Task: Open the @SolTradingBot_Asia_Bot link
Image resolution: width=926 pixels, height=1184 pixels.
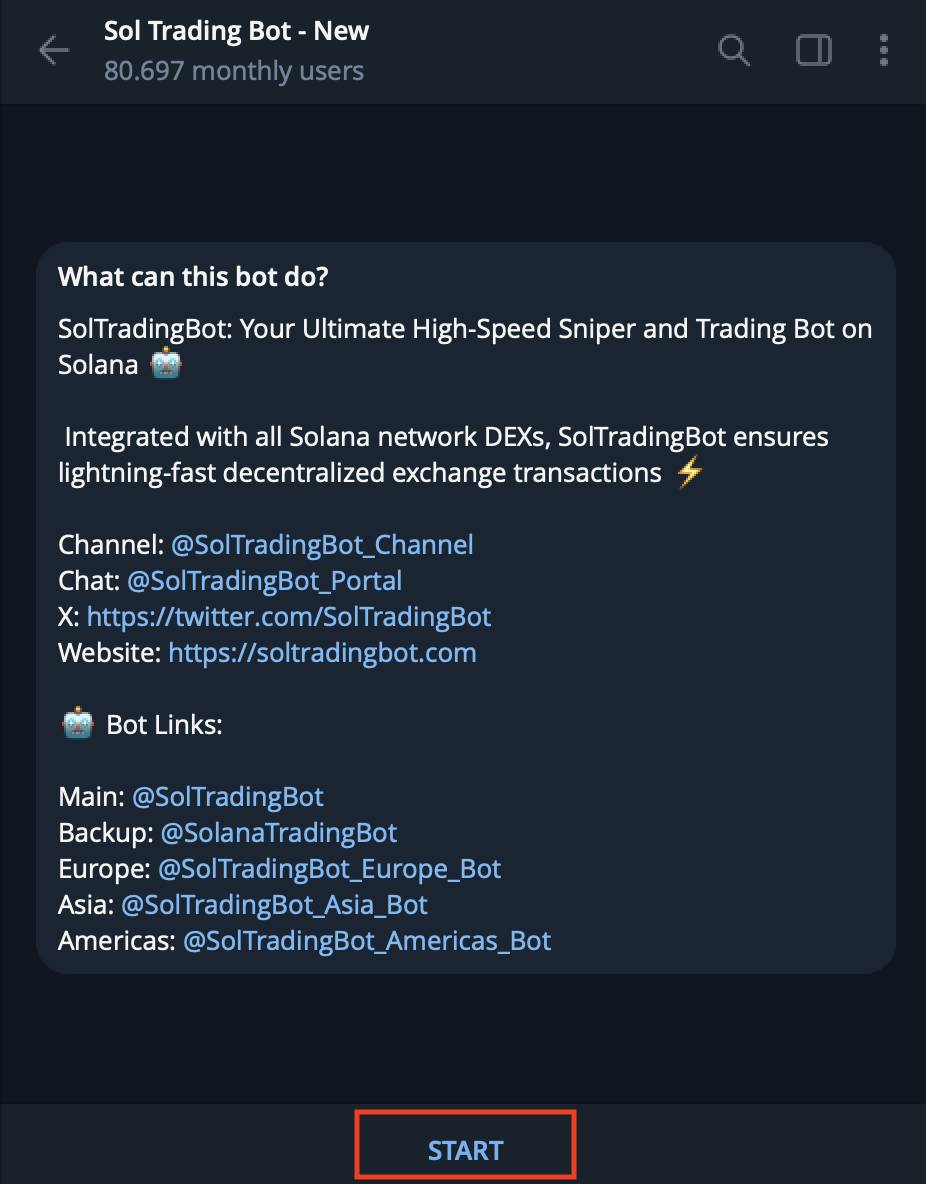Action: click(274, 905)
